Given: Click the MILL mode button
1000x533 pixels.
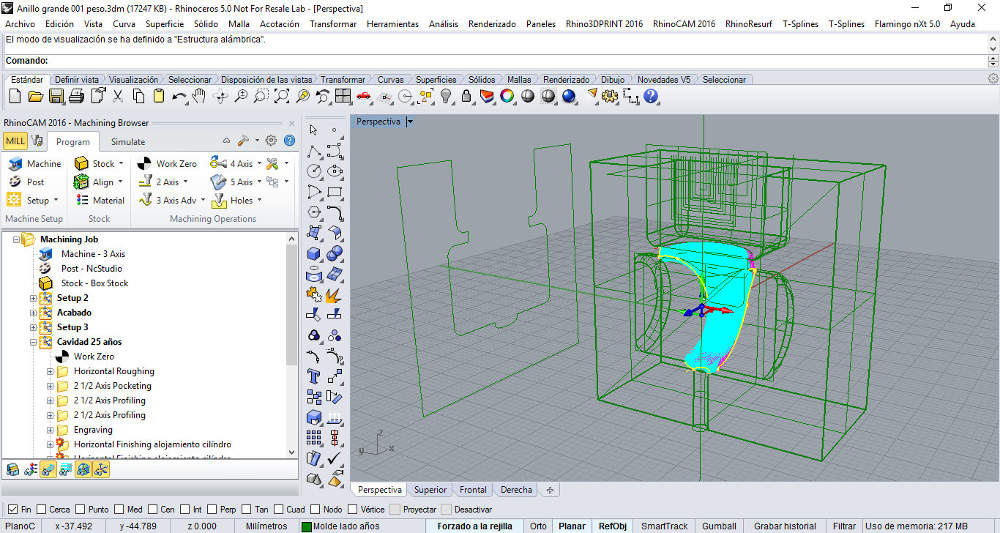Looking at the screenshot, I should click(15, 141).
